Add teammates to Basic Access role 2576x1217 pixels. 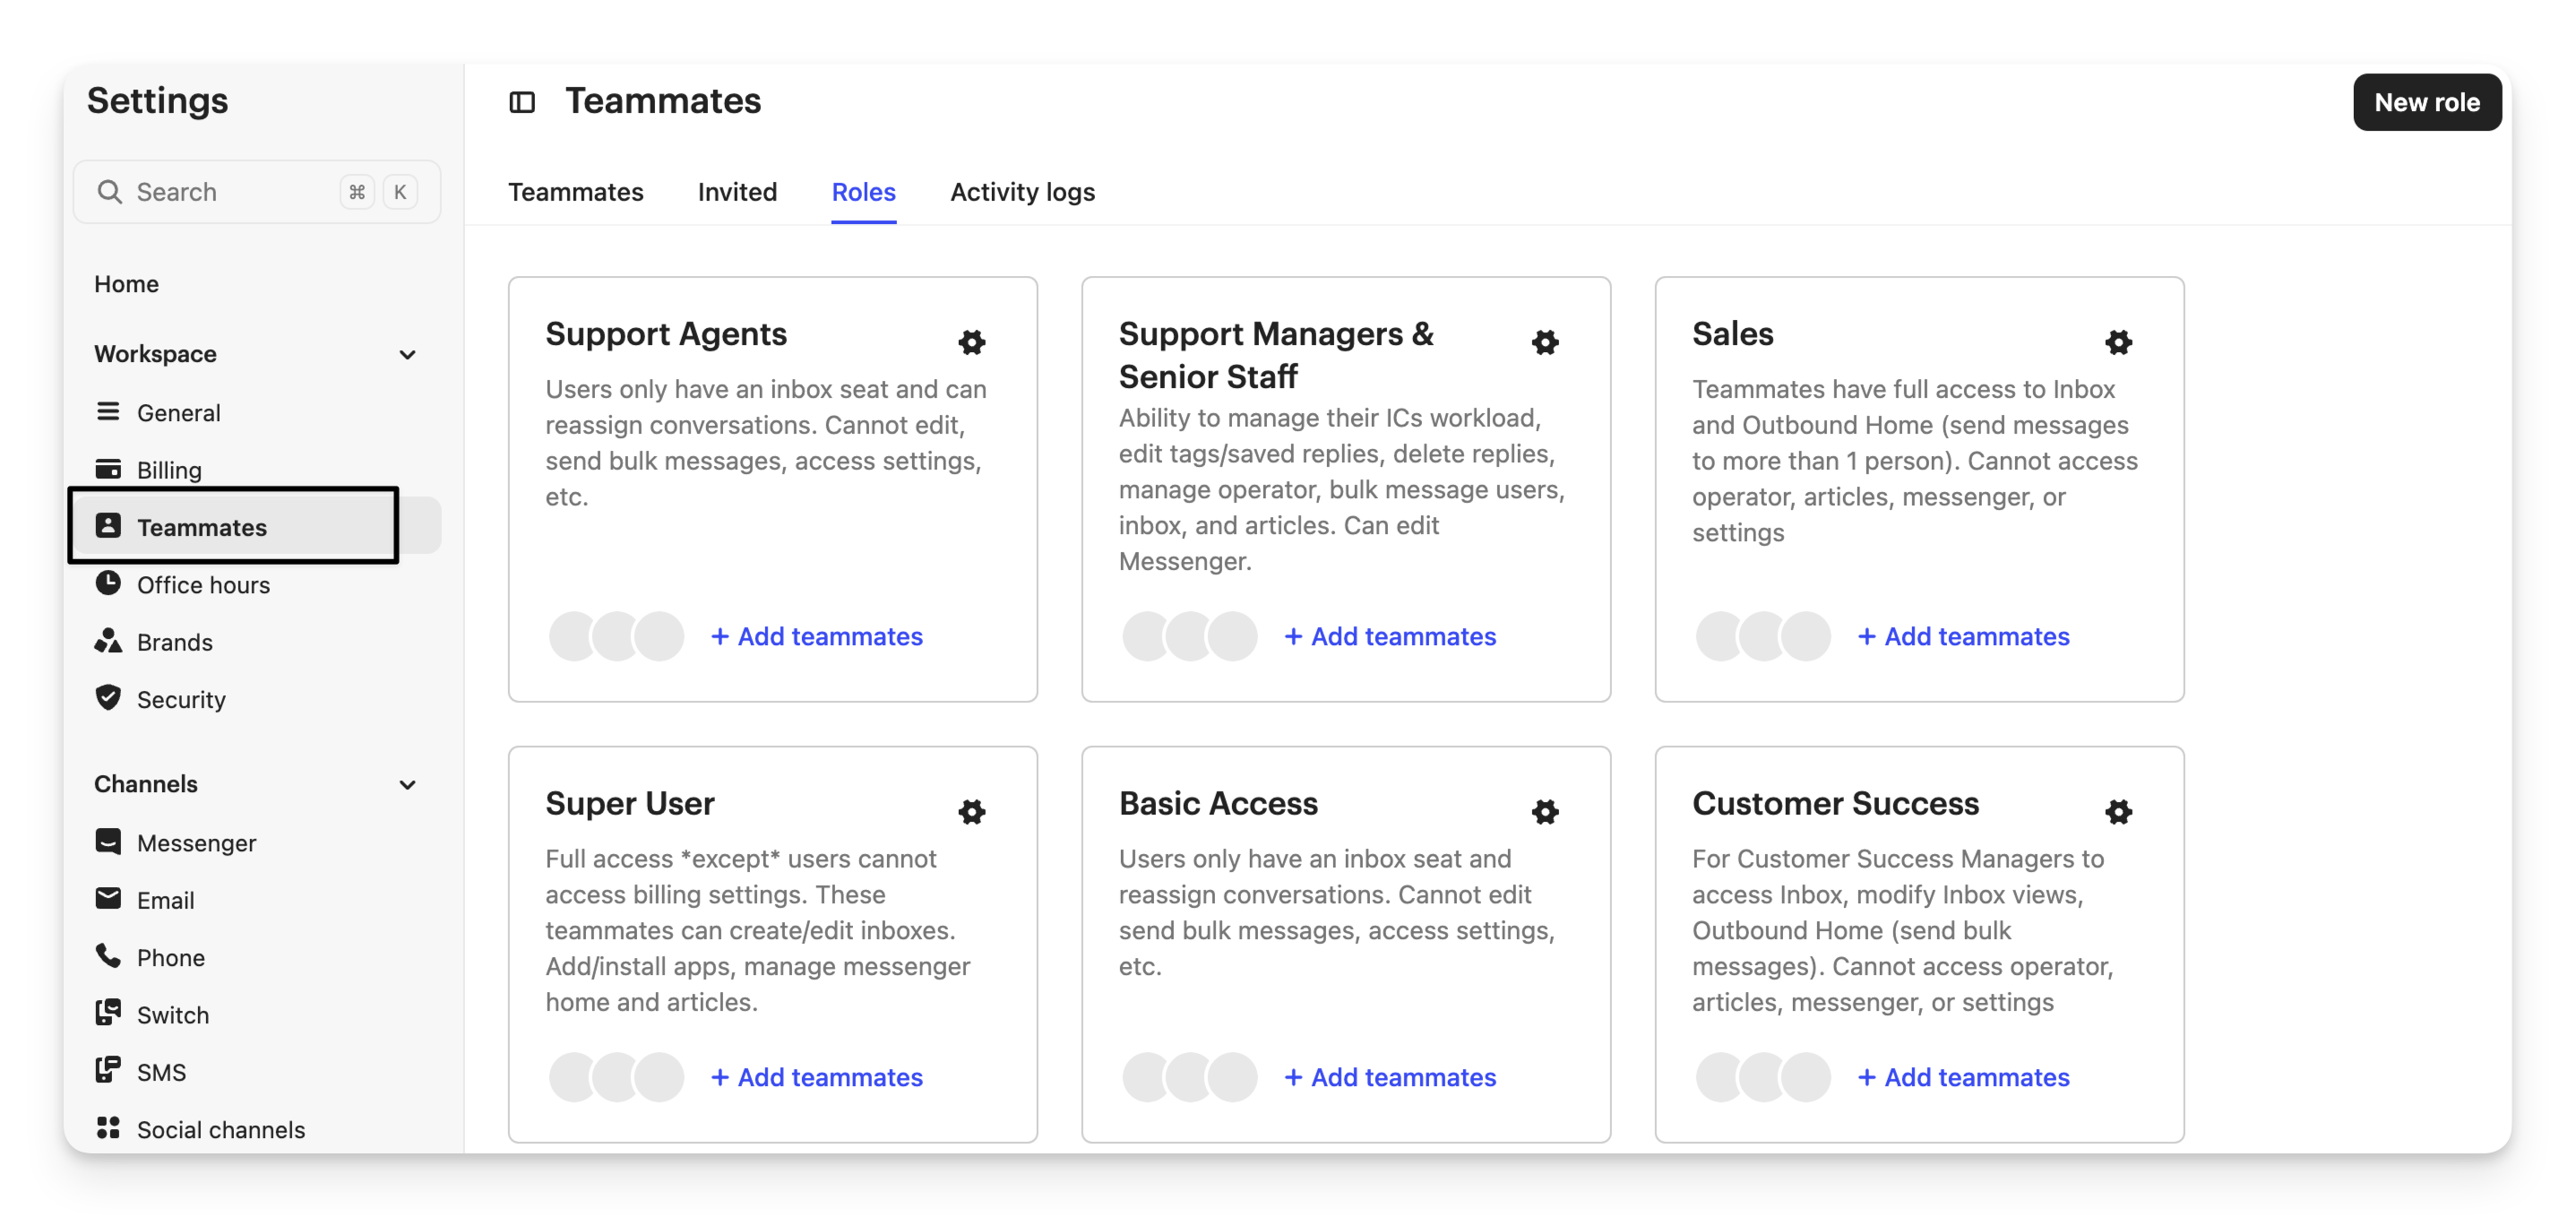[1390, 1077]
